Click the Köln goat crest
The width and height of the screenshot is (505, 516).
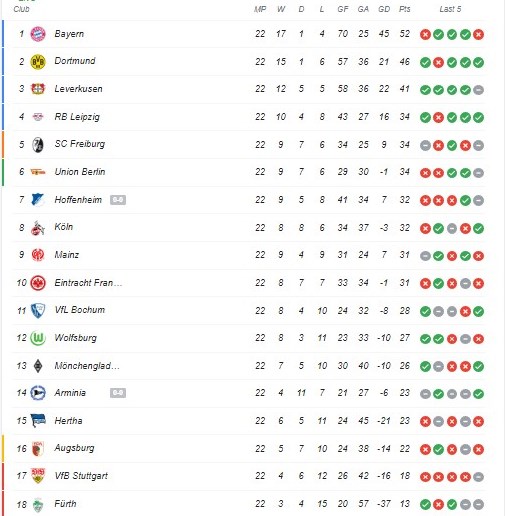(38, 228)
